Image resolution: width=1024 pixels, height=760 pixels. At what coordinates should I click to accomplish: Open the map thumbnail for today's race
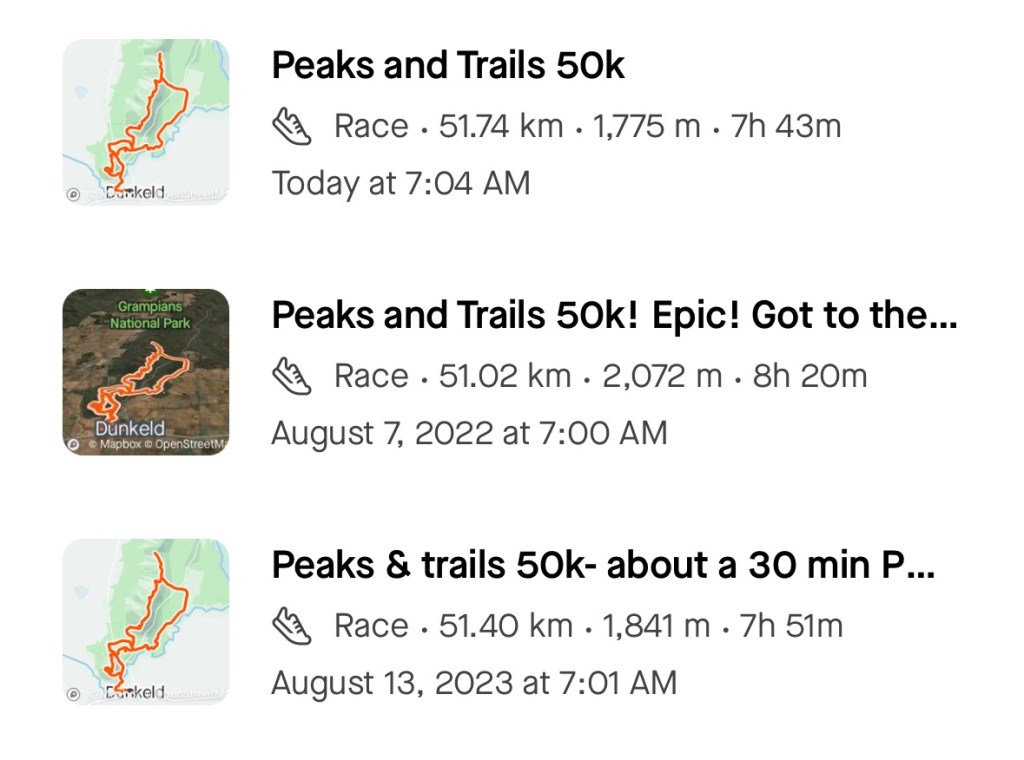pos(146,121)
